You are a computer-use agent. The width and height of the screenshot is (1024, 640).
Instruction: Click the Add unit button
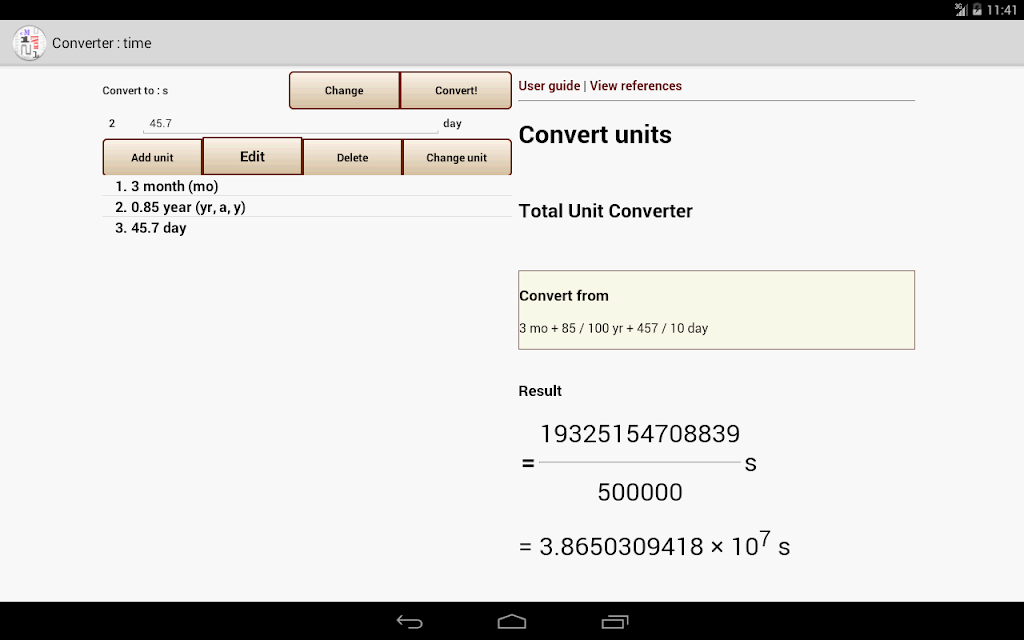coord(152,157)
